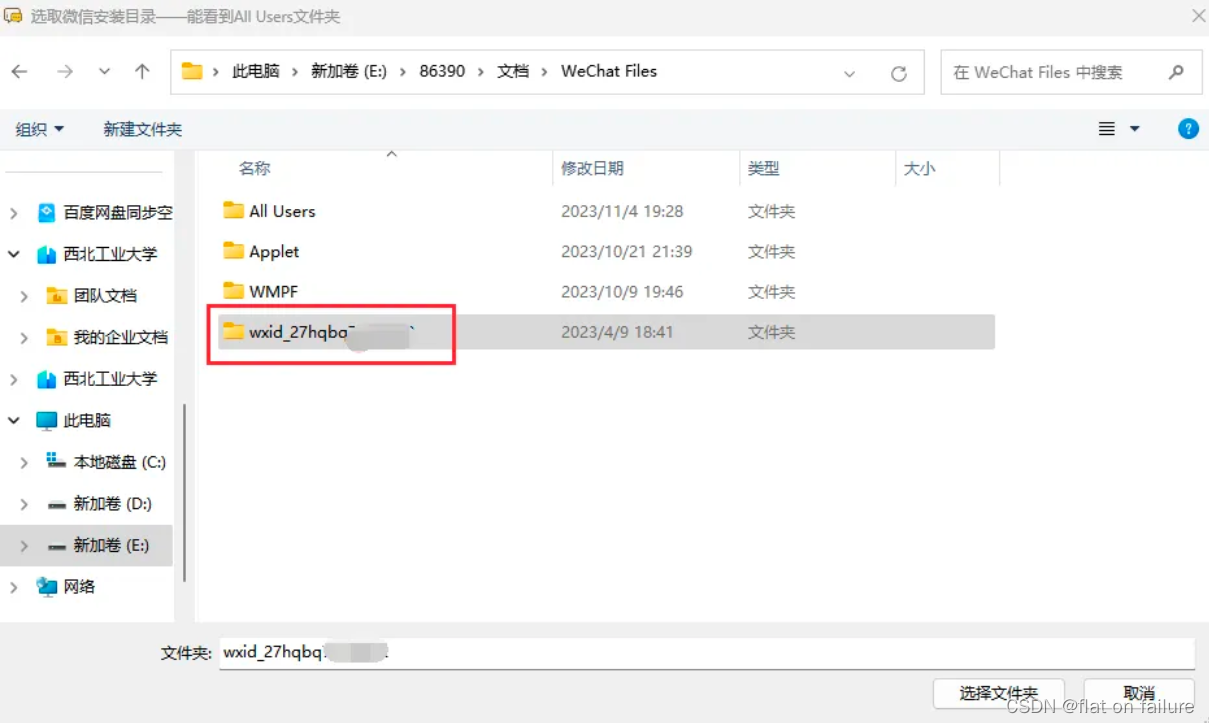Click date 2023/4/9 18:41
Screen dimensions: 1209x723
pos(617,332)
